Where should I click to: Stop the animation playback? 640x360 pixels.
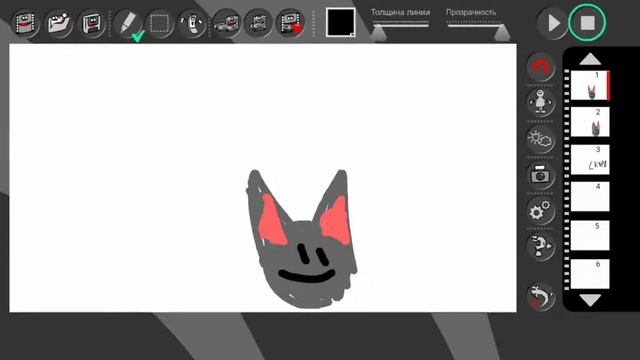click(x=587, y=23)
